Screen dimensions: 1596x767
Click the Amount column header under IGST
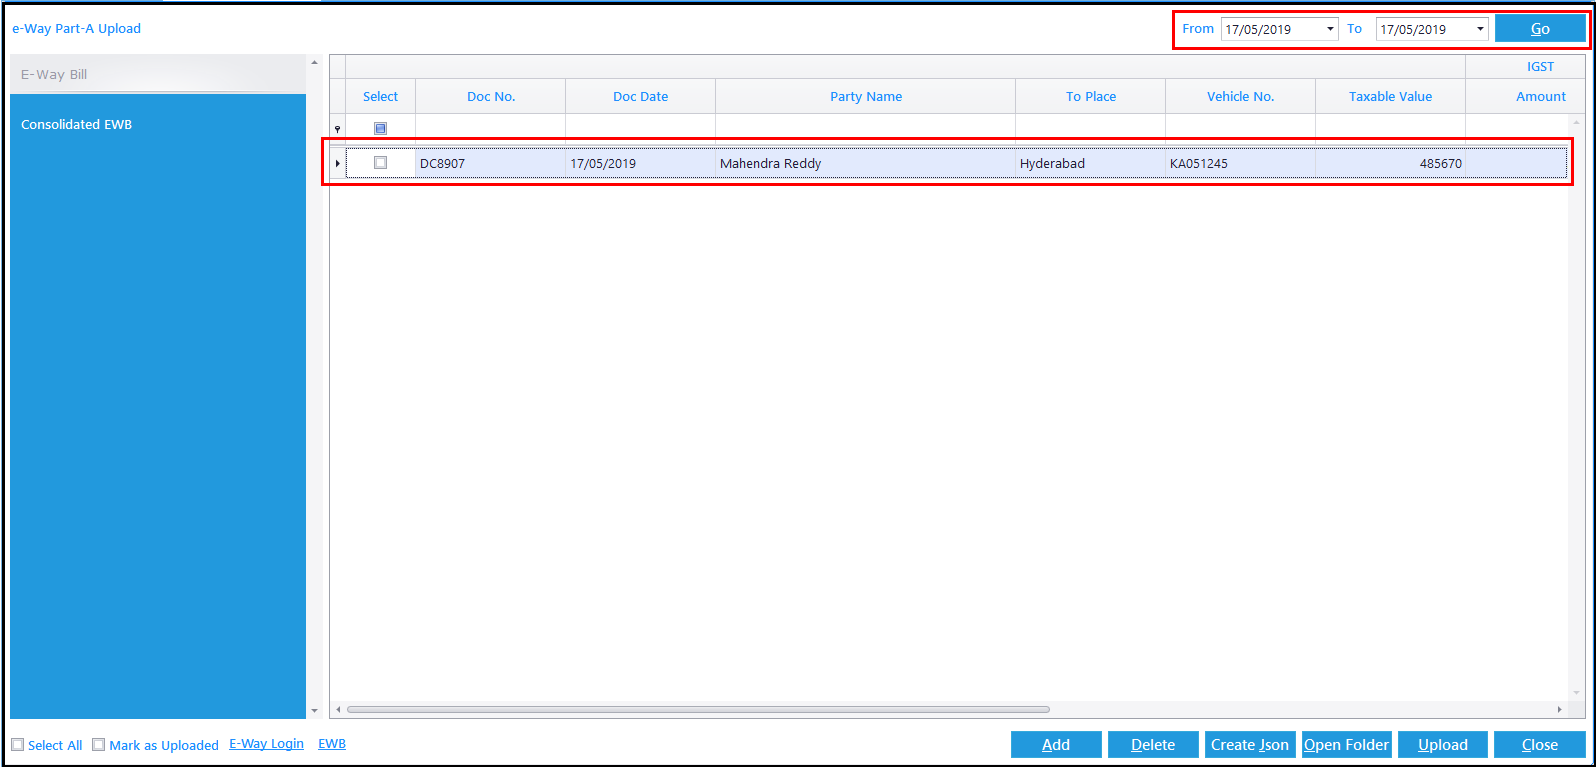pyautogui.click(x=1526, y=96)
